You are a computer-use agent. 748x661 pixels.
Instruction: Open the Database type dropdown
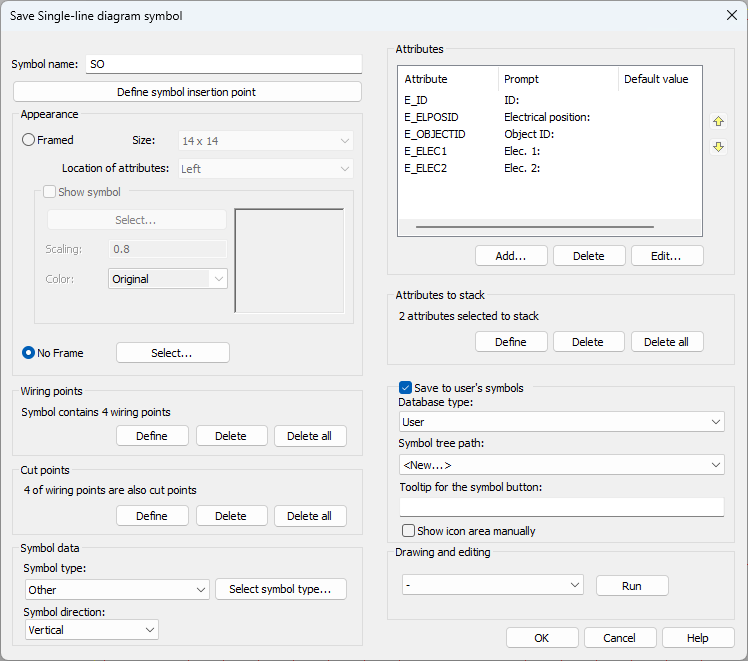(560, 422)
